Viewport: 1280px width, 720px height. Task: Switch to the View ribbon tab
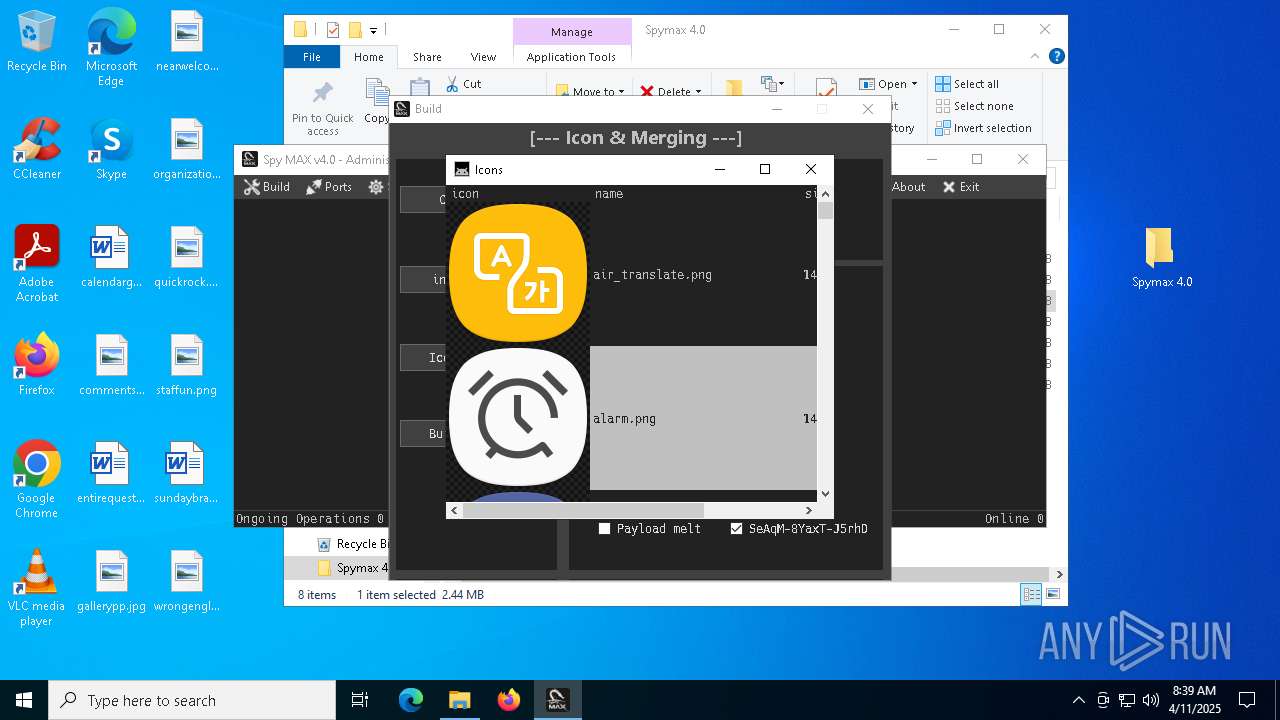[x=483, y=57]
